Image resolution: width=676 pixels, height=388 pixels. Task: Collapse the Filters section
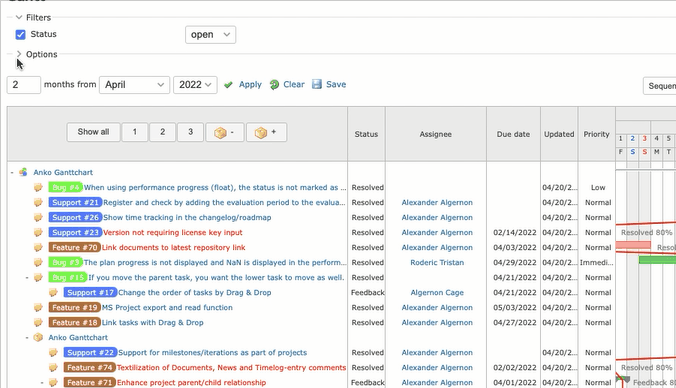coord(19,18)
